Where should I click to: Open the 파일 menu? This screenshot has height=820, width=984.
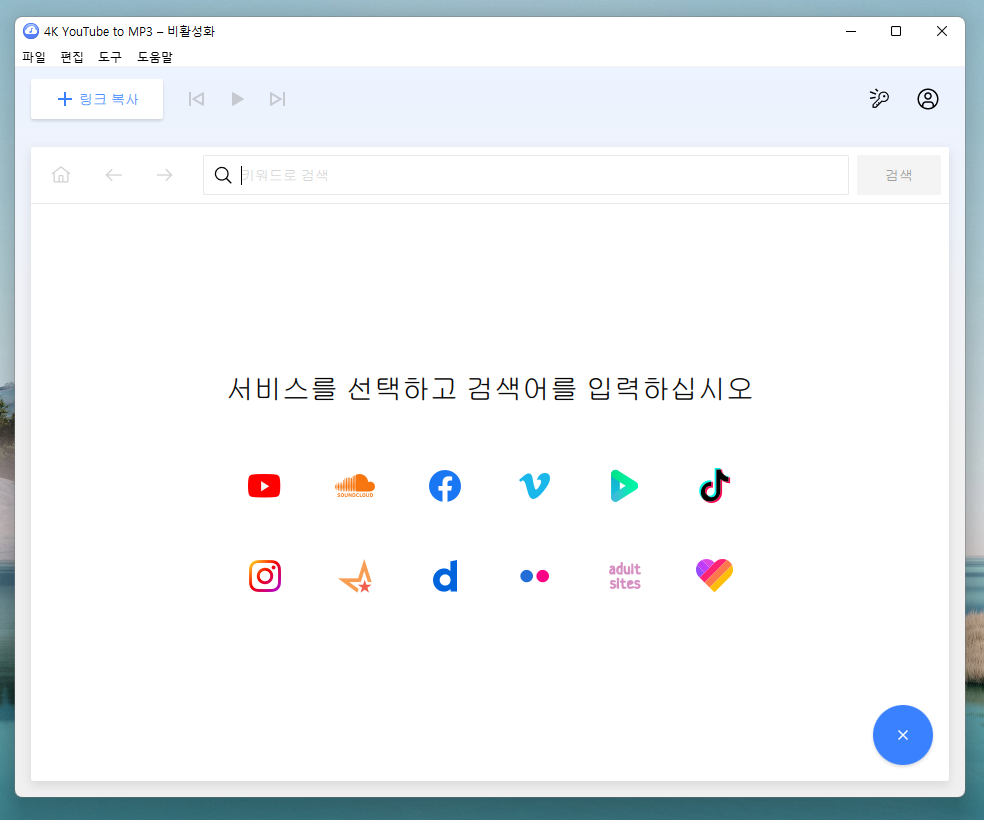(34, 57)
